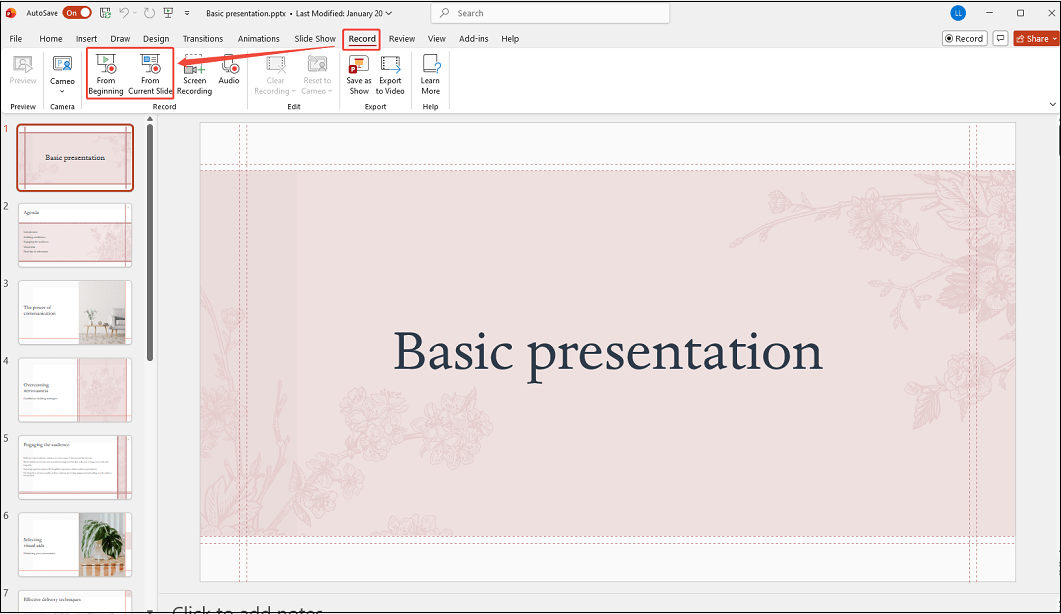Click the Share button
Screen dimensions: 1061x614
click(x=1034, y=38)
